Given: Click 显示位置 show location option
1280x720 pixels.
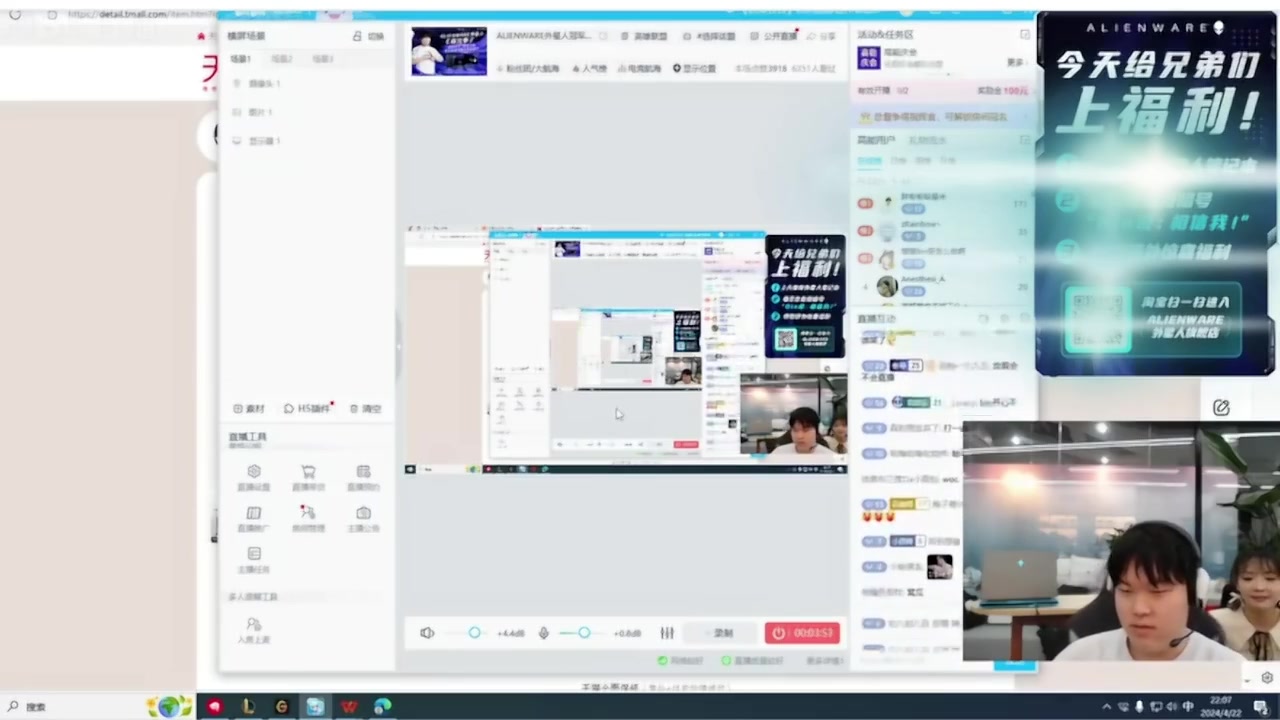Looking at the screenshot, I should tap(694, 69).
